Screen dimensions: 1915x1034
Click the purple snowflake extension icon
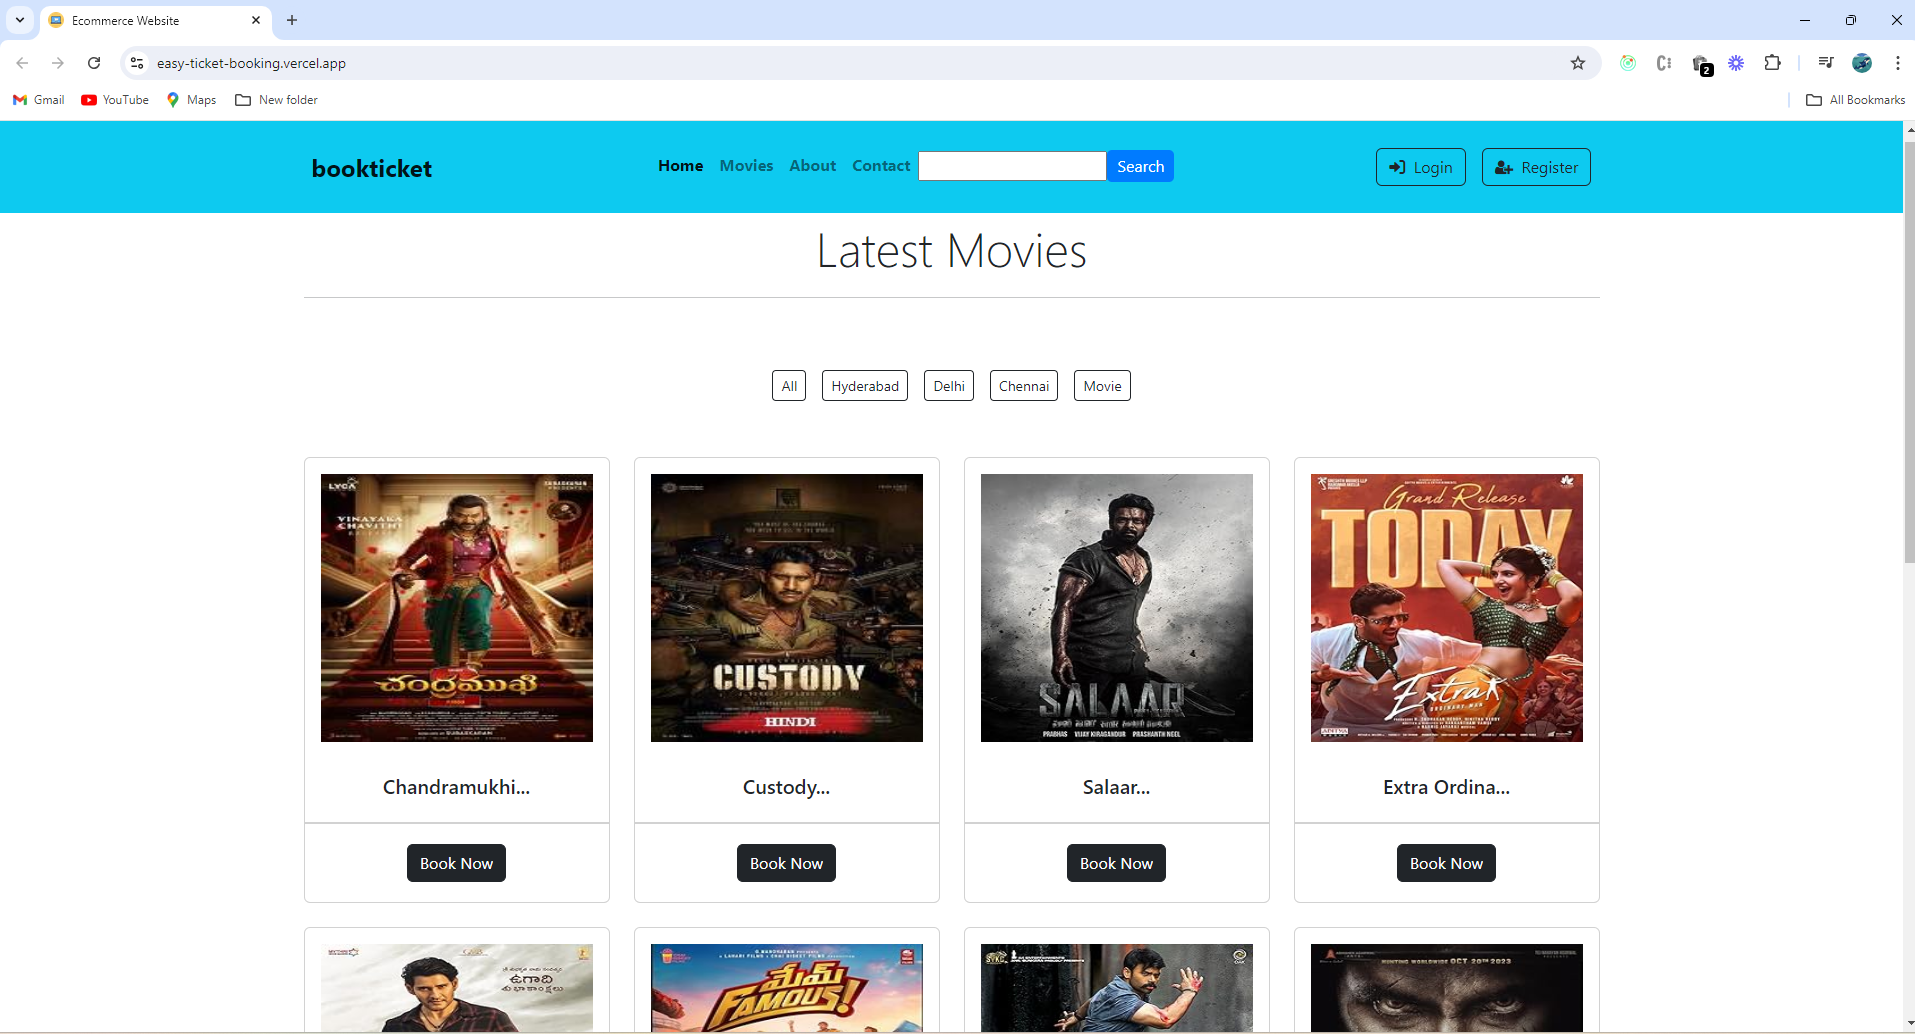(x=1736, y=63)
